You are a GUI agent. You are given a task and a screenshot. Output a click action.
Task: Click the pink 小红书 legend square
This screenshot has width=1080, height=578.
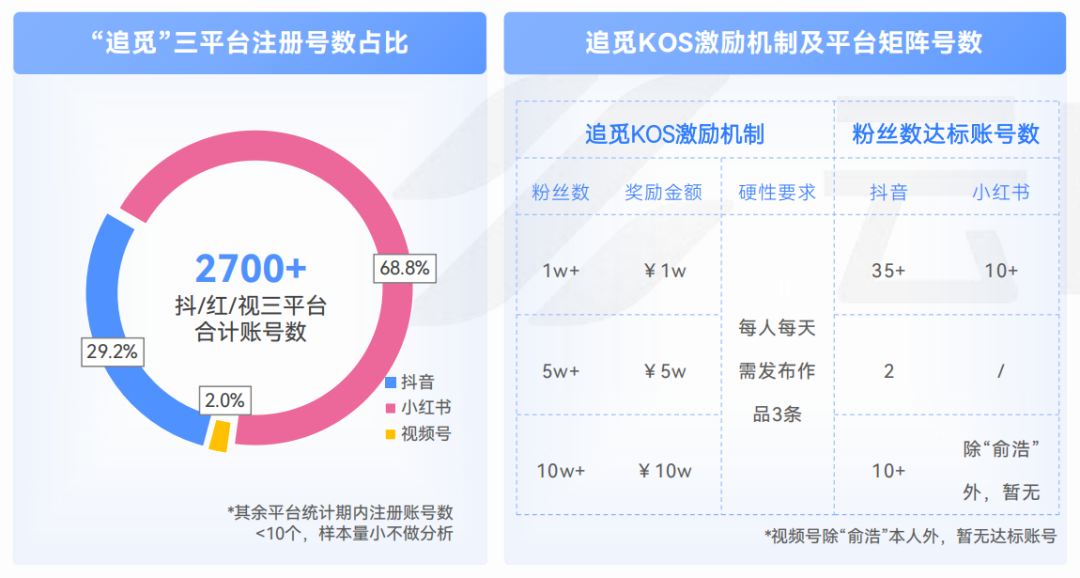tap(391, 408)
